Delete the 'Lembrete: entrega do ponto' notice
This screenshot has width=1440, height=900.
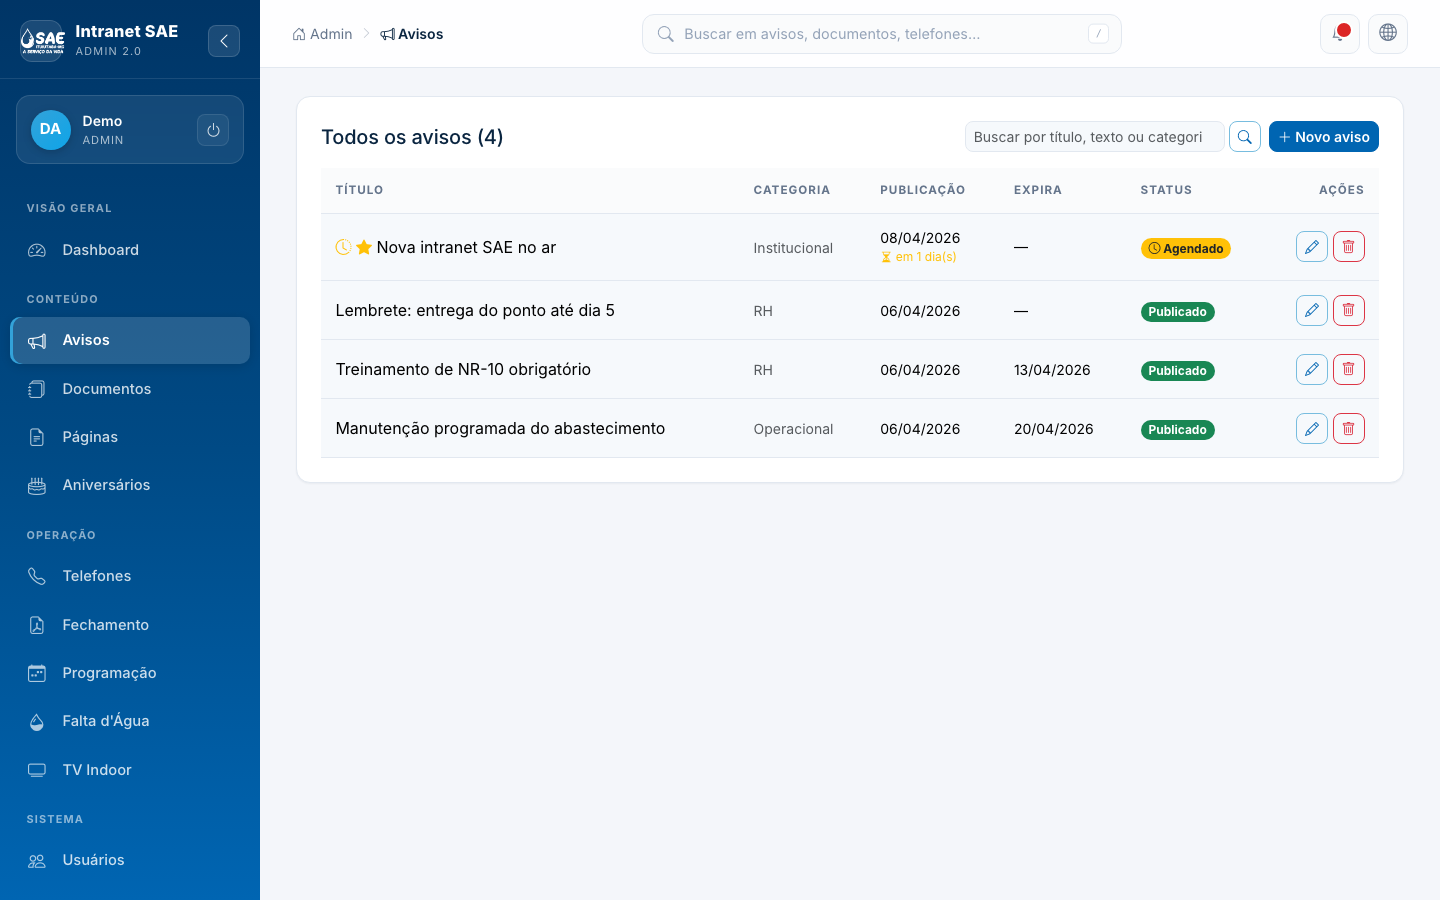coord(1349,310)
